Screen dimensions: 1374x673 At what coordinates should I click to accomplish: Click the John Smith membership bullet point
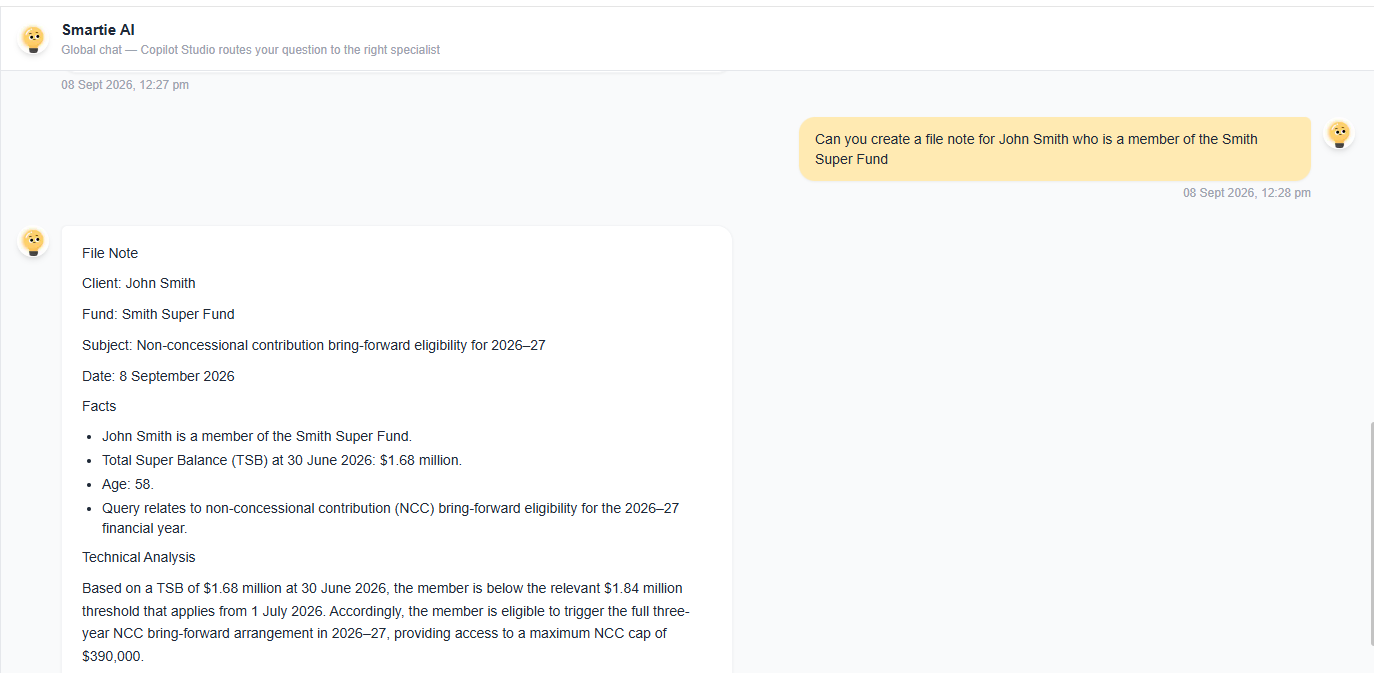click(x=257, y=436)
